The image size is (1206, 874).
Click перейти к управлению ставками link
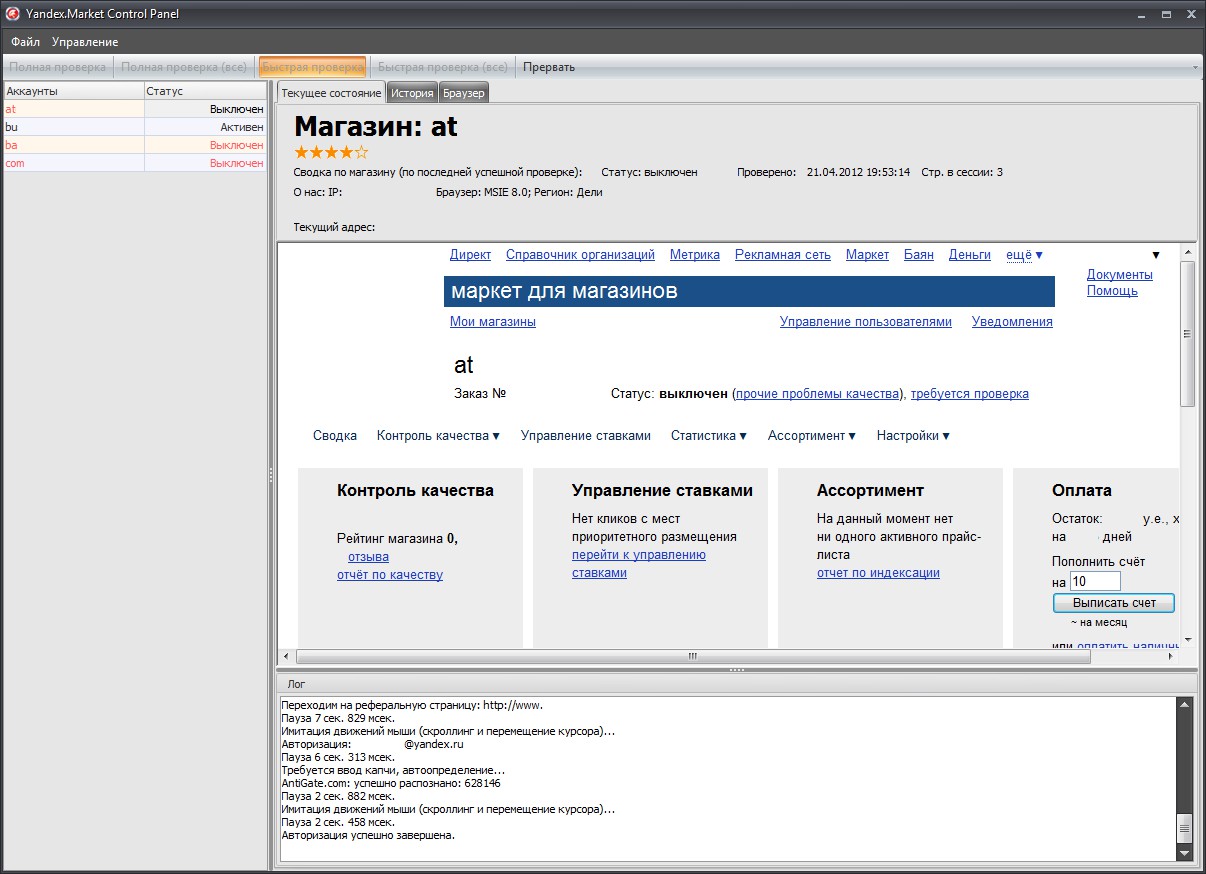click(x=639, y=564)
